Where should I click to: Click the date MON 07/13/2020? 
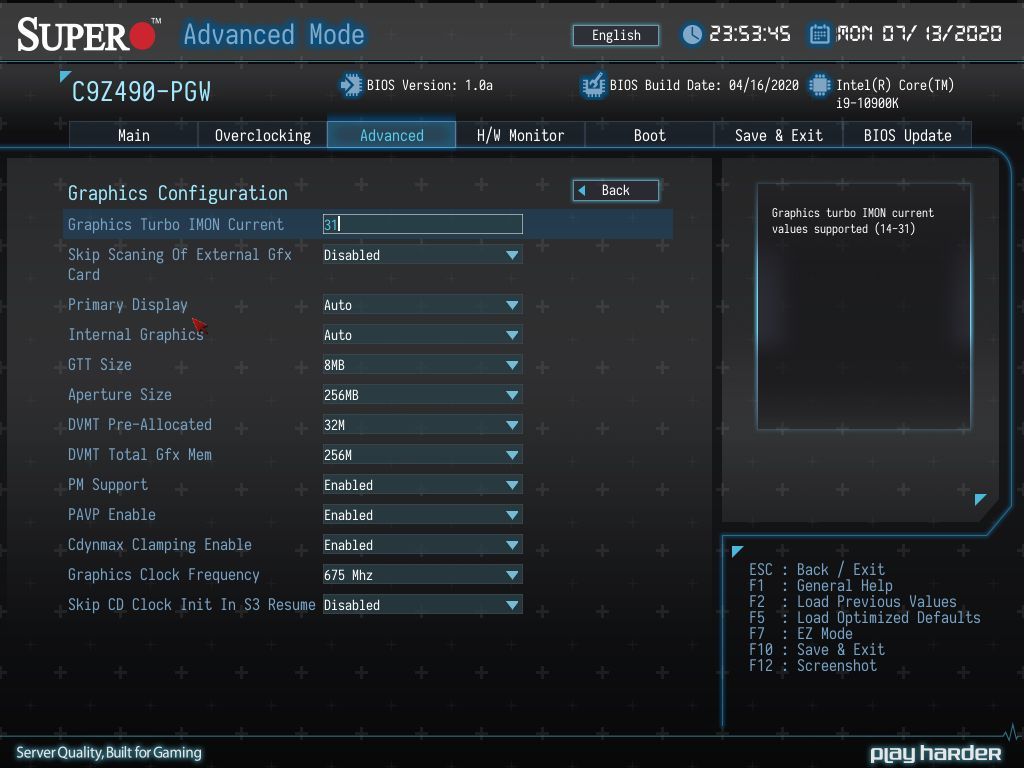coord(919,34)
